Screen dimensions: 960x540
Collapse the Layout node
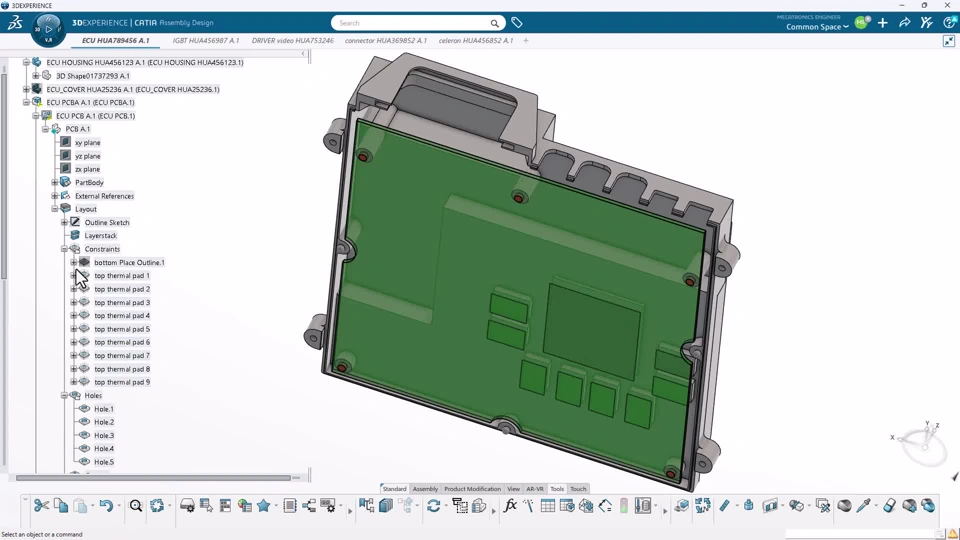coord(54,209)
